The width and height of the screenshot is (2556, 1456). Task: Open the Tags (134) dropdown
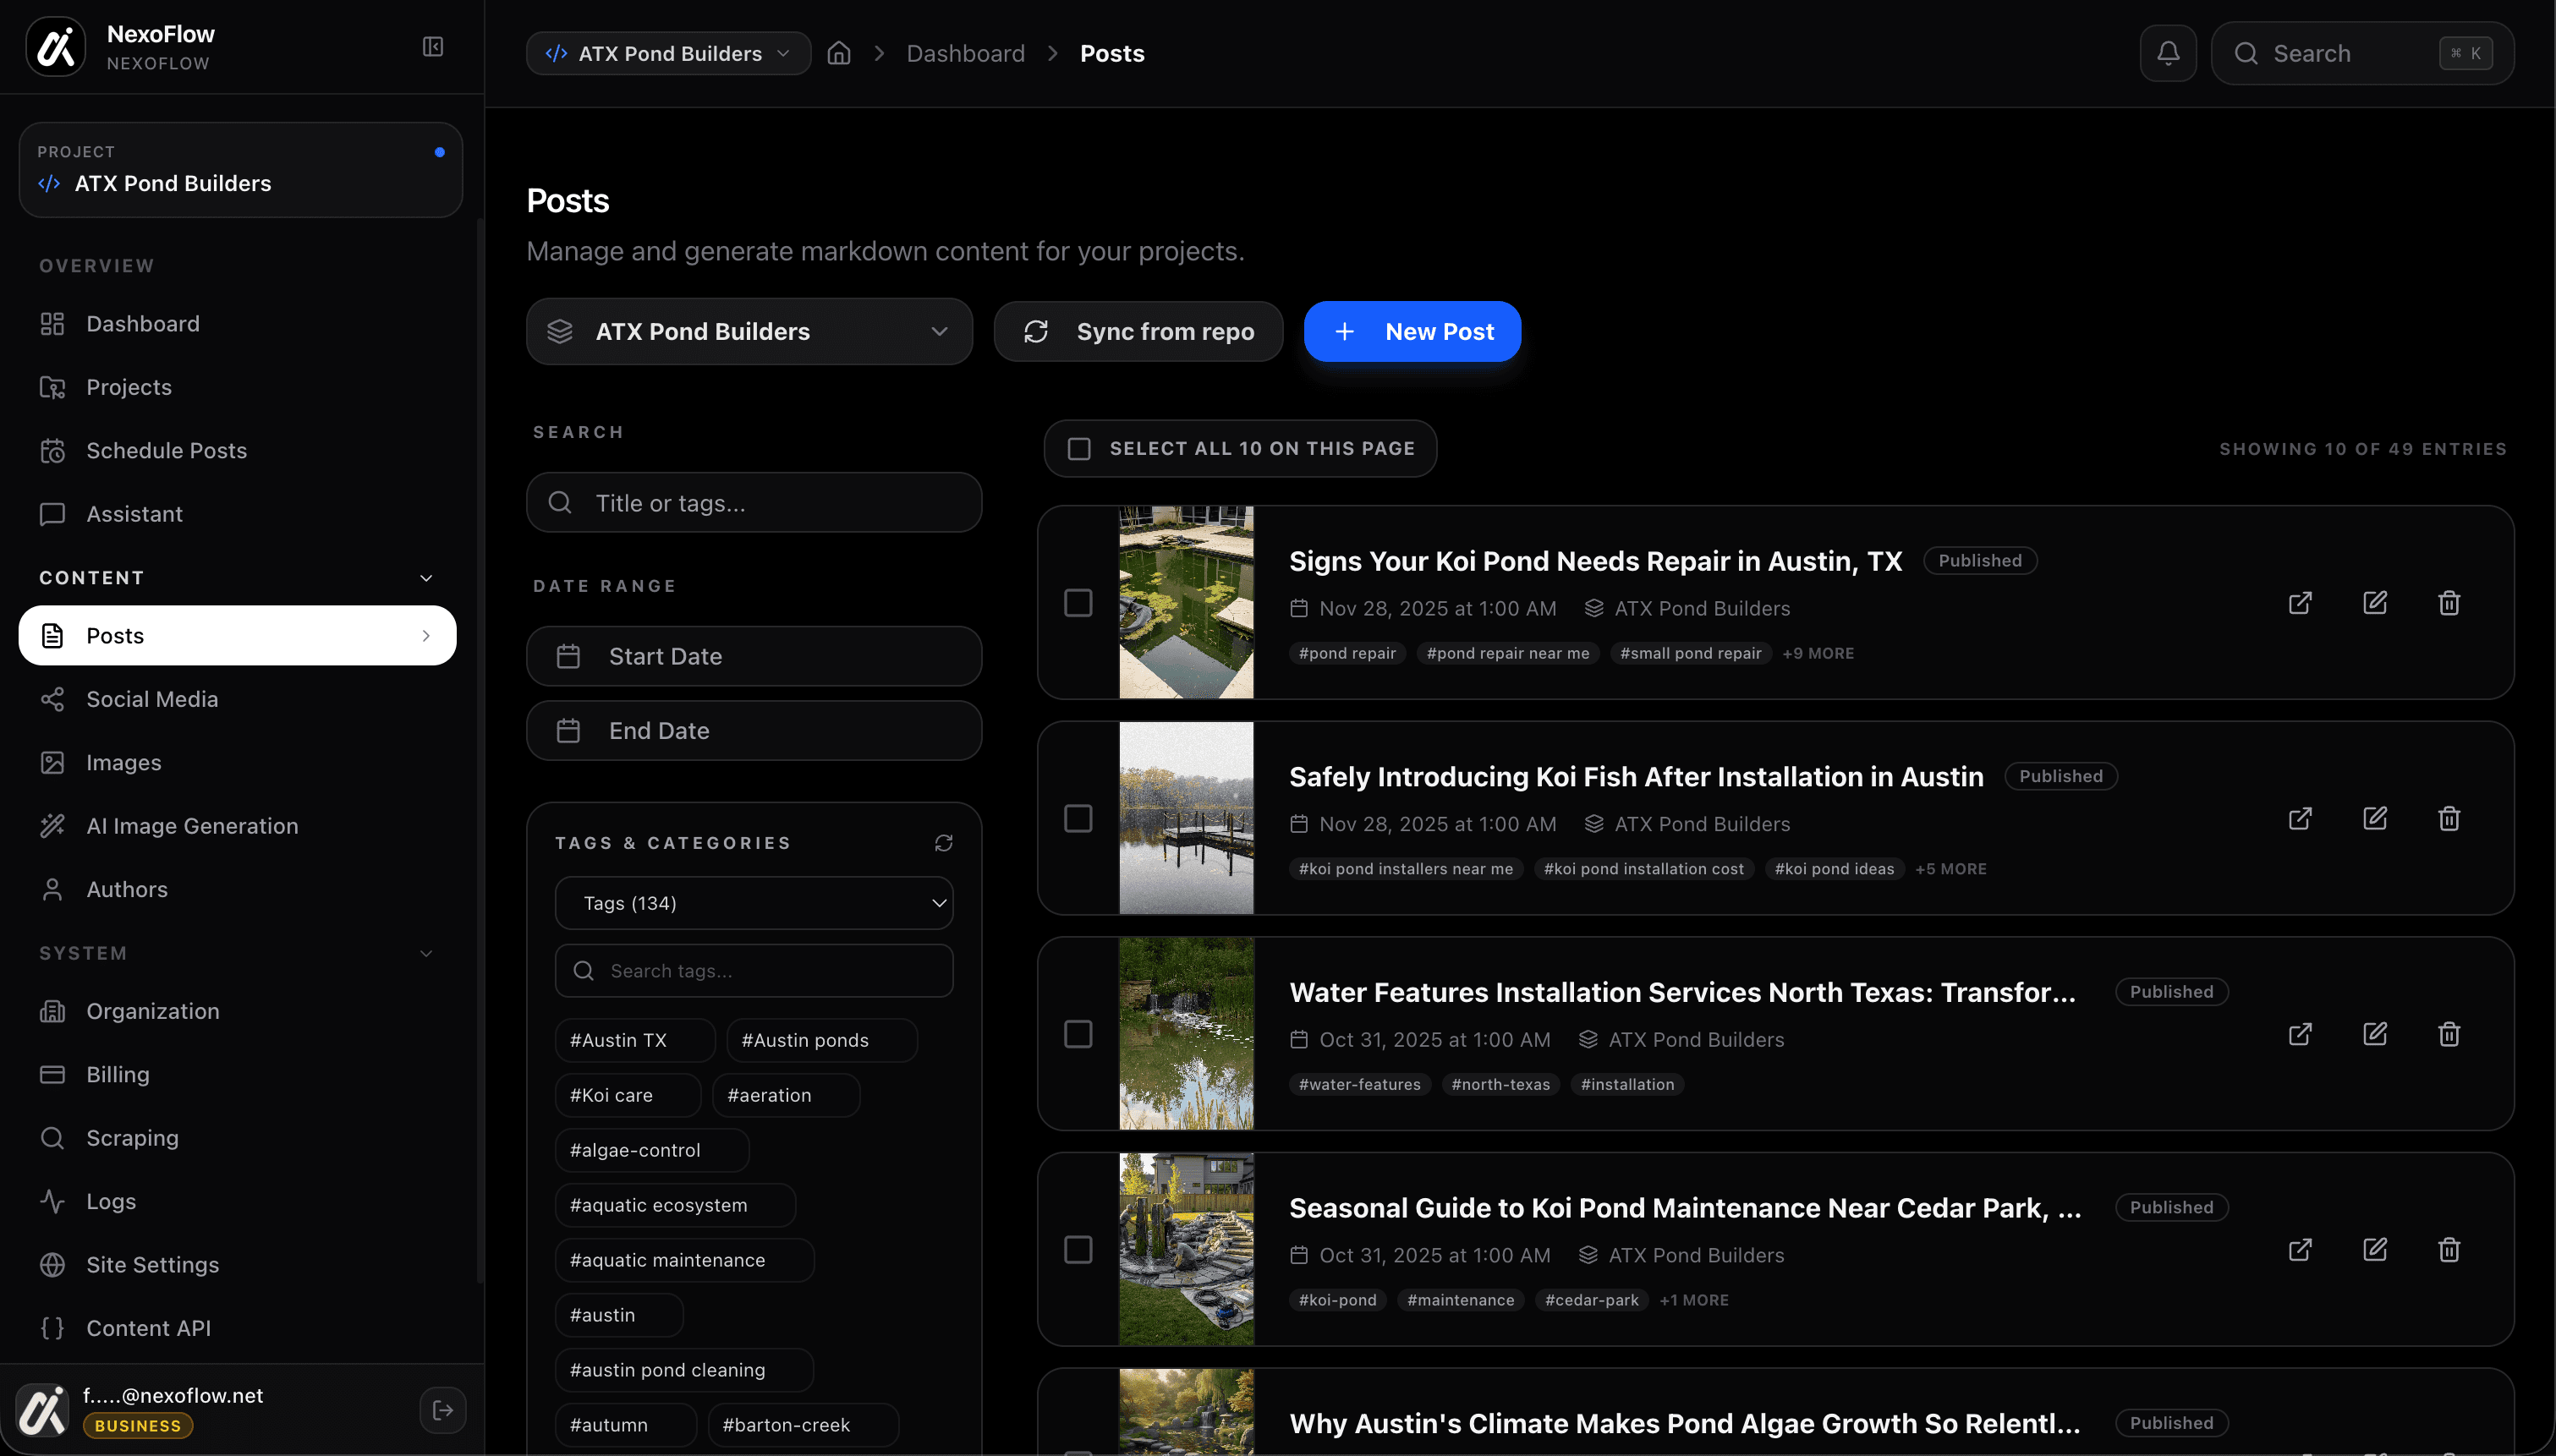click(x=753, y=902)
